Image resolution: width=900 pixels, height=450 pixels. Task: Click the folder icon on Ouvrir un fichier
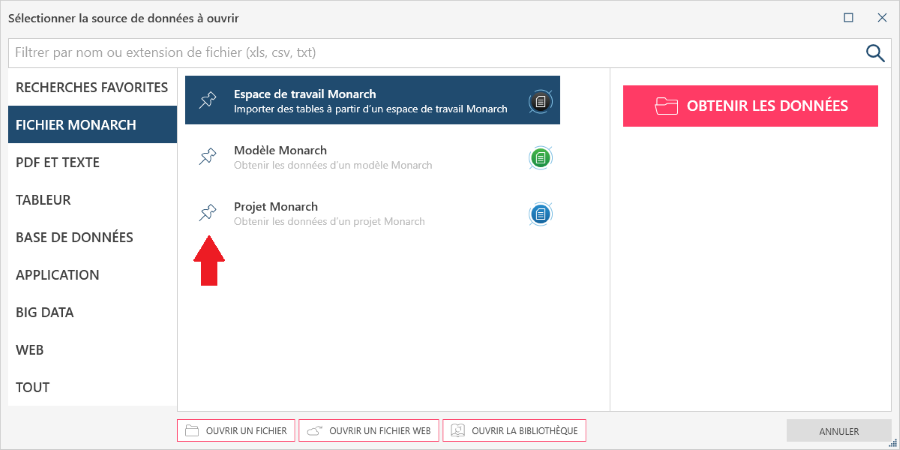[192, 431]
